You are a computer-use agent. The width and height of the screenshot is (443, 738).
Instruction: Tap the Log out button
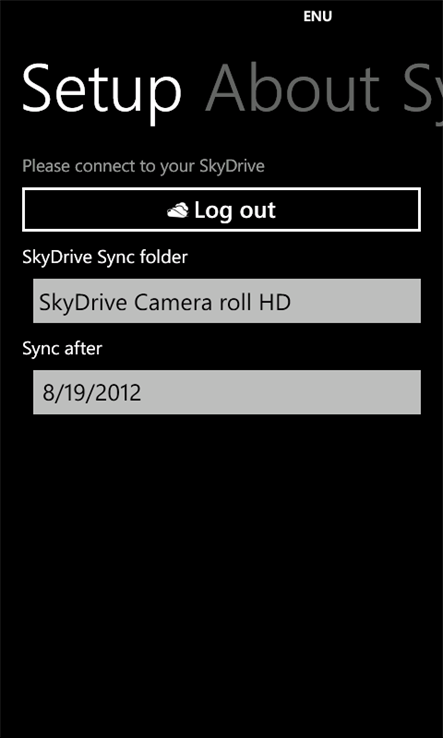(221, 209)
